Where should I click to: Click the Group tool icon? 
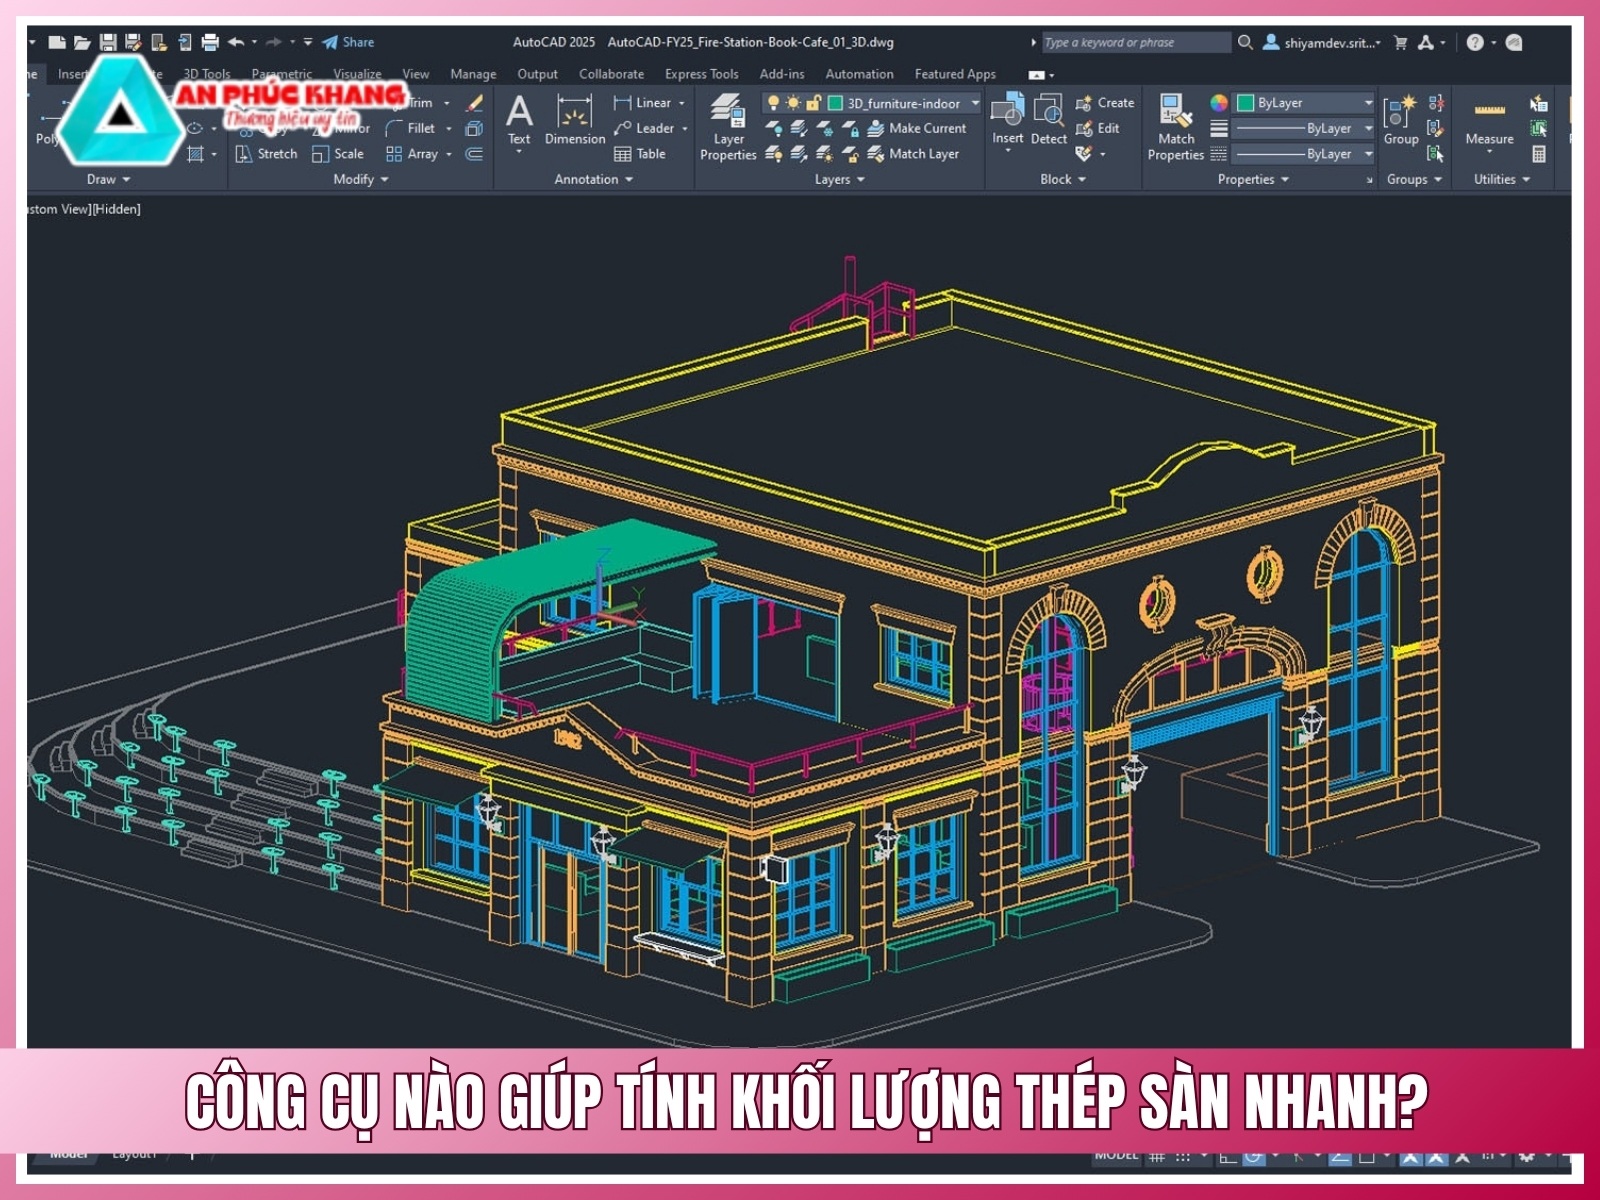(1400, 121)
